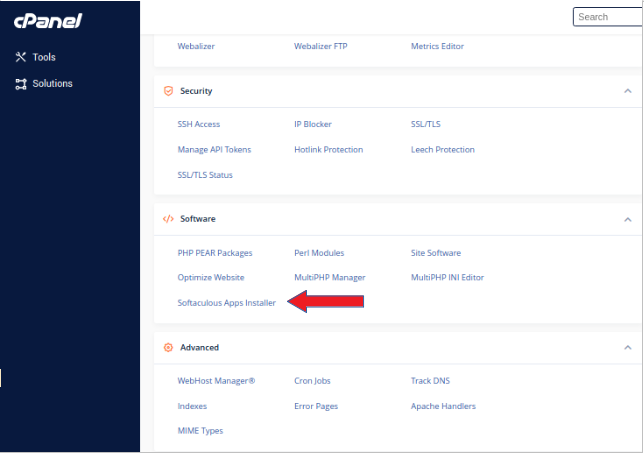
Task: Click the Security shield icon
Action: [168, 91]
